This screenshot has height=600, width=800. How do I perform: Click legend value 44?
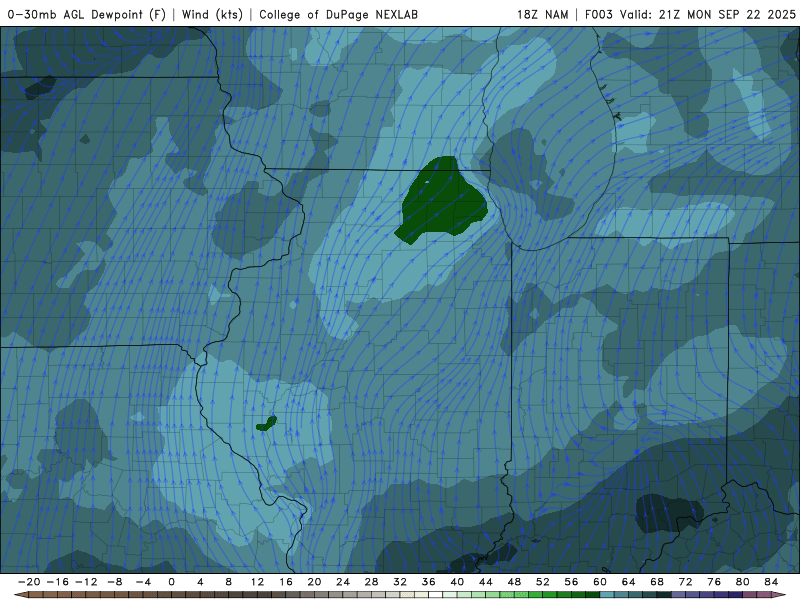tap(486, 582)
